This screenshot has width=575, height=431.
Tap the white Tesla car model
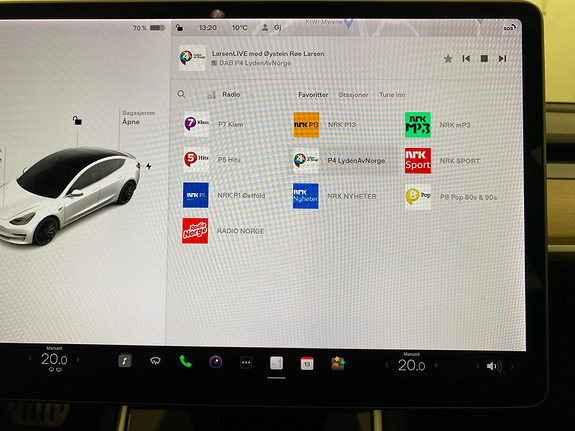[70, 196]
